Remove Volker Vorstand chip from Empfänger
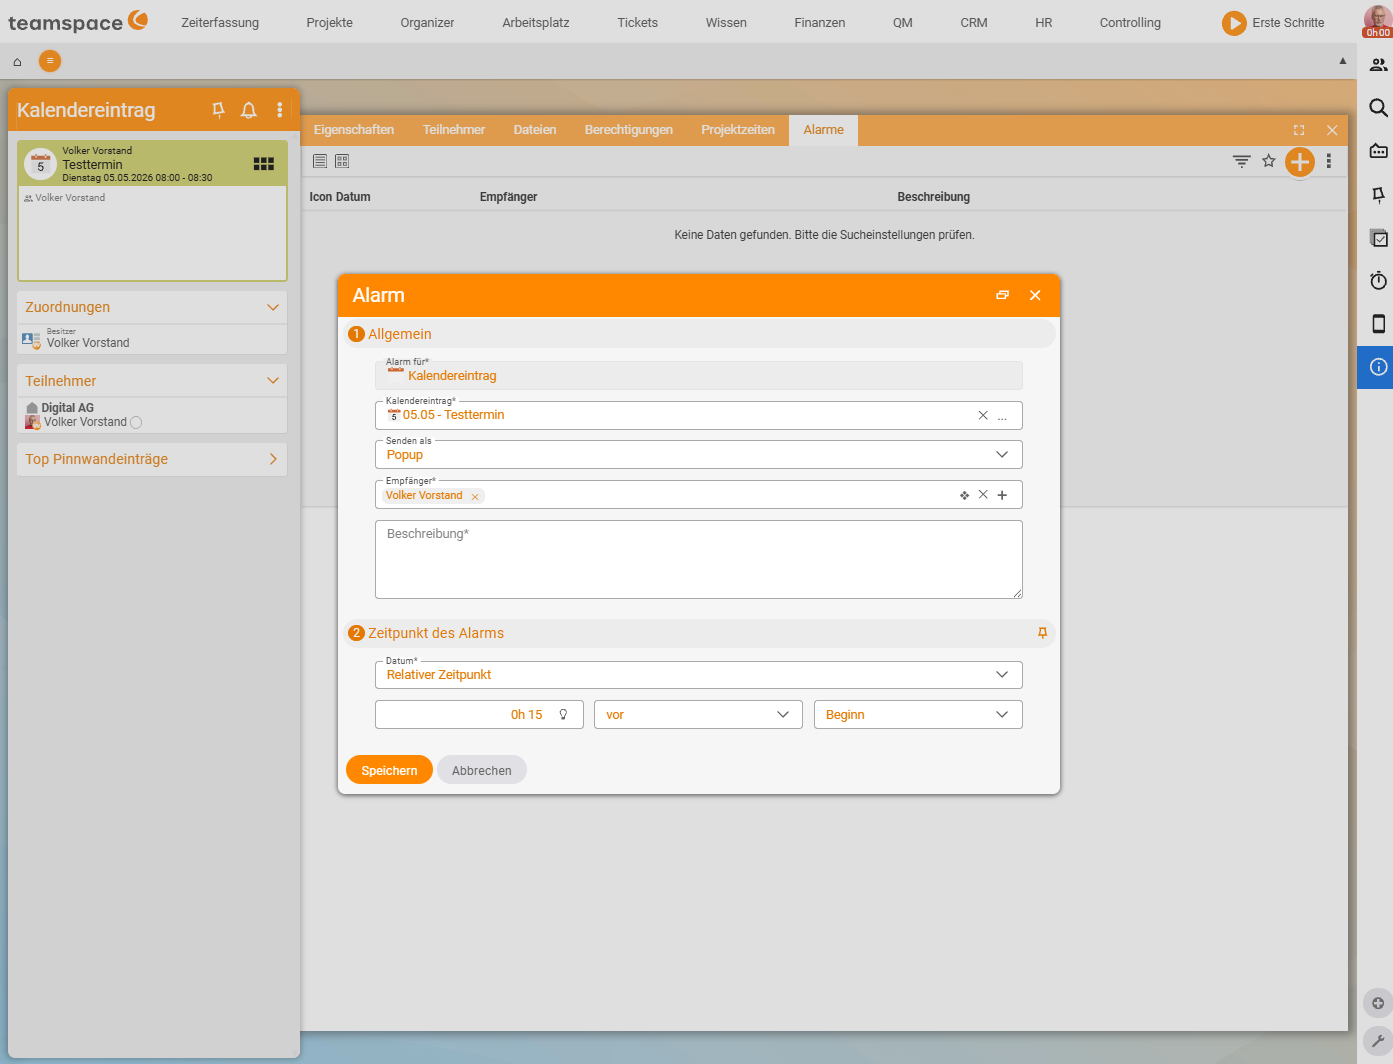The width and height of the screenshot is (1393, 1064). pos(475,496)
